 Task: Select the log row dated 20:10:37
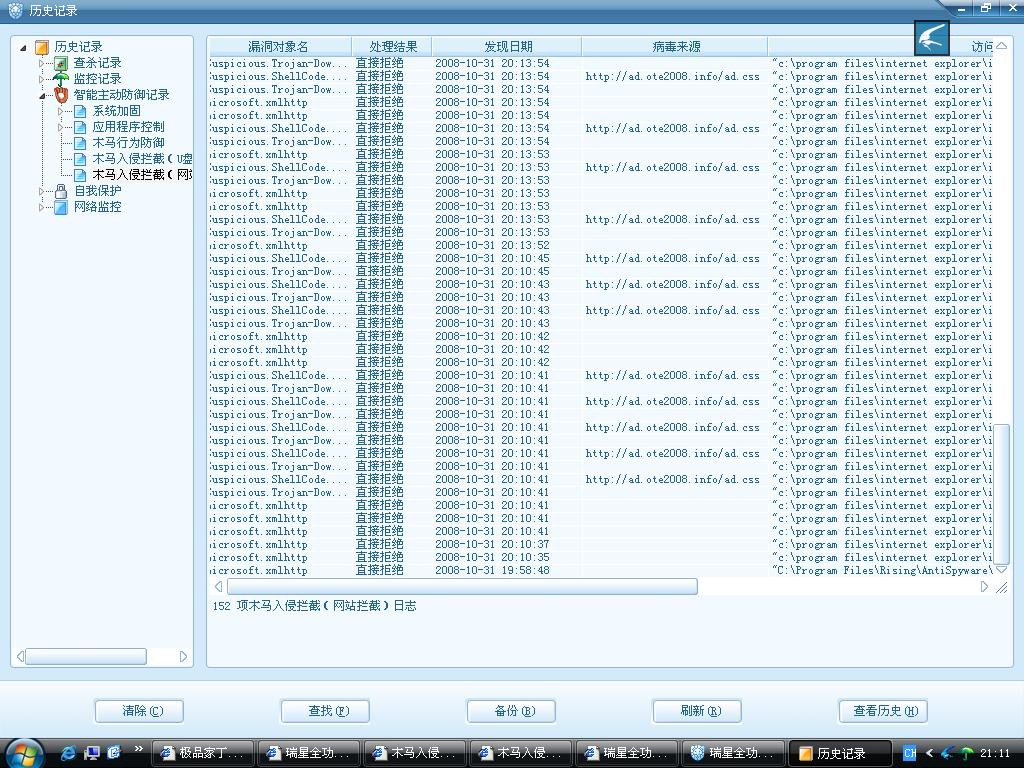coord(601,544)
